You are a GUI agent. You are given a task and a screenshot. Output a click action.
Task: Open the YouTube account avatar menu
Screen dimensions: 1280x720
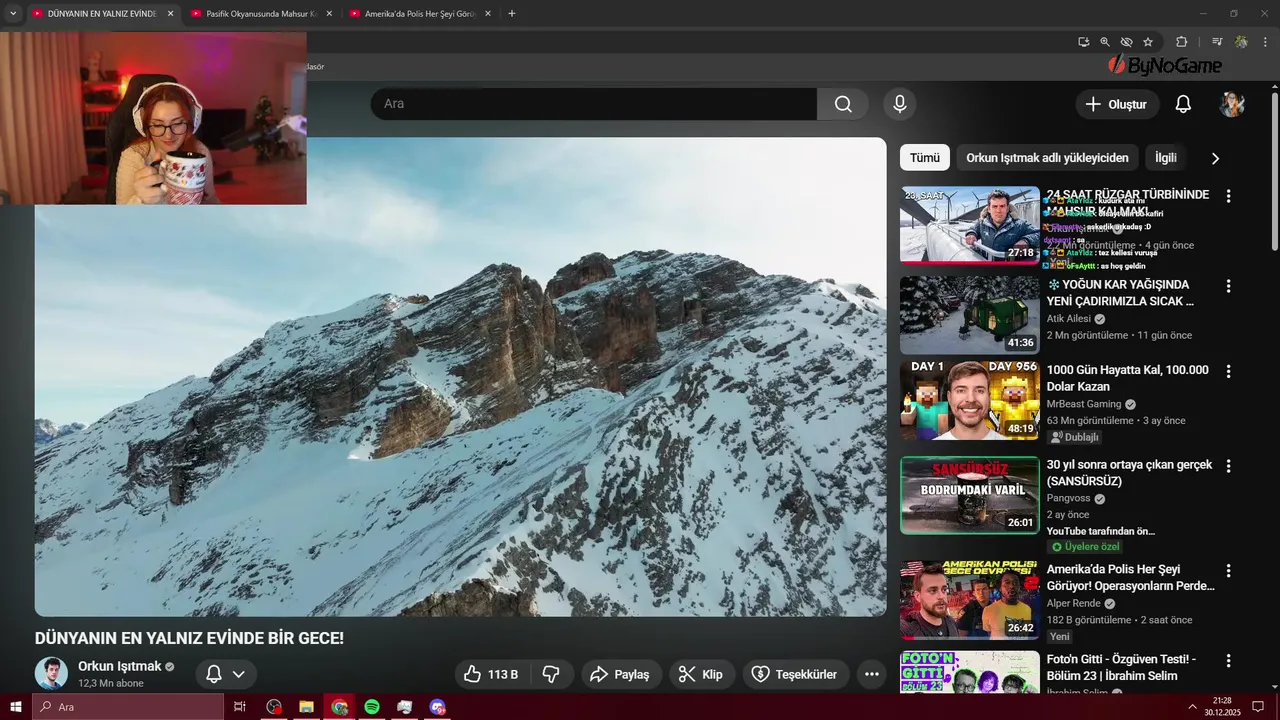coord(1232,104)
